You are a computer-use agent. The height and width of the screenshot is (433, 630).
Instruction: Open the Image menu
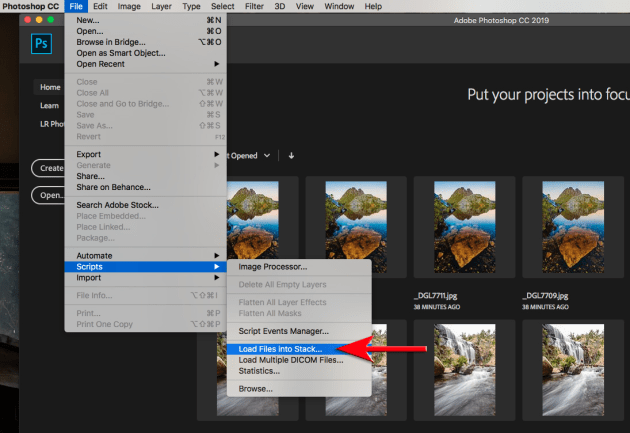129,6
